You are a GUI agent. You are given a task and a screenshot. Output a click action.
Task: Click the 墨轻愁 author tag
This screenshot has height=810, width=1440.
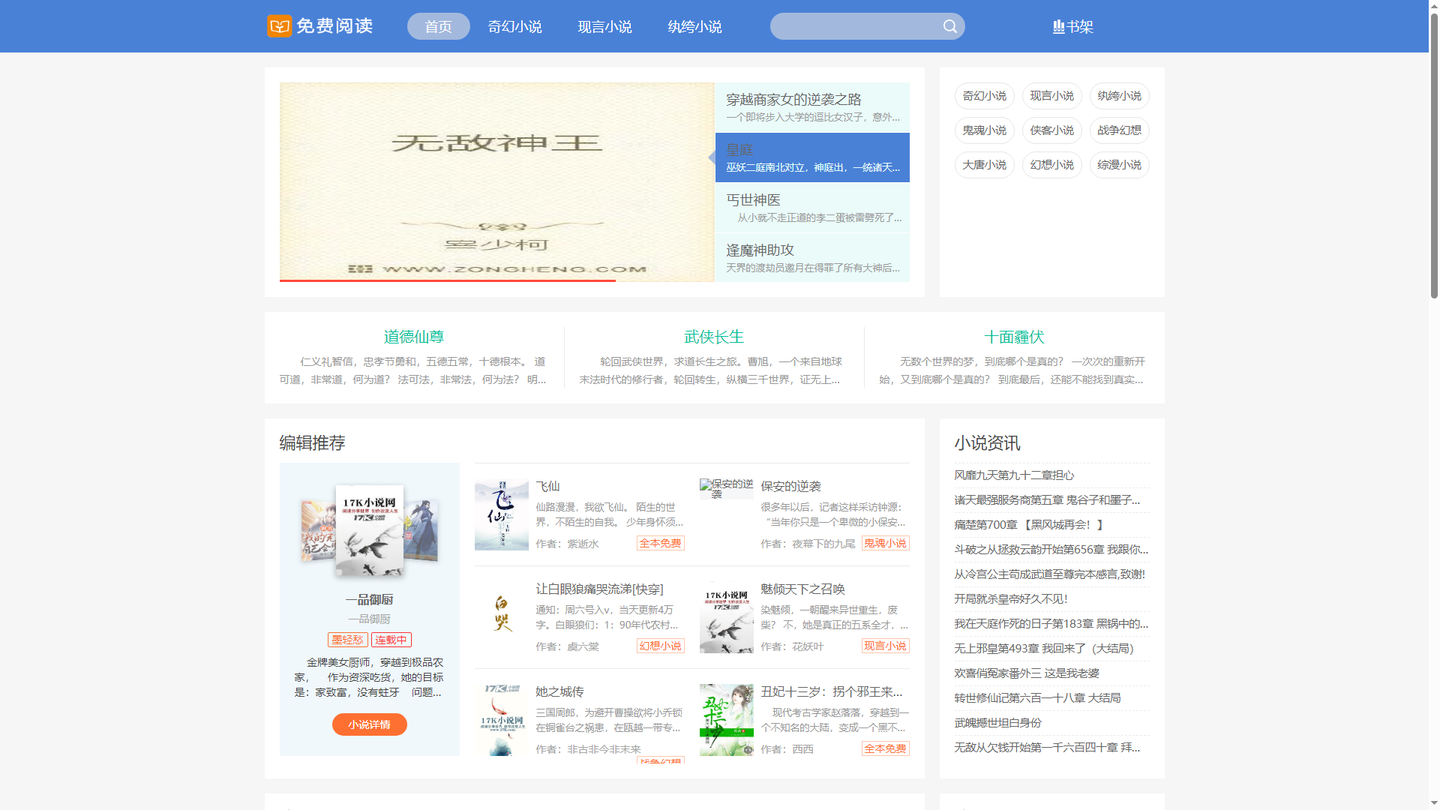tap(347, 640)
